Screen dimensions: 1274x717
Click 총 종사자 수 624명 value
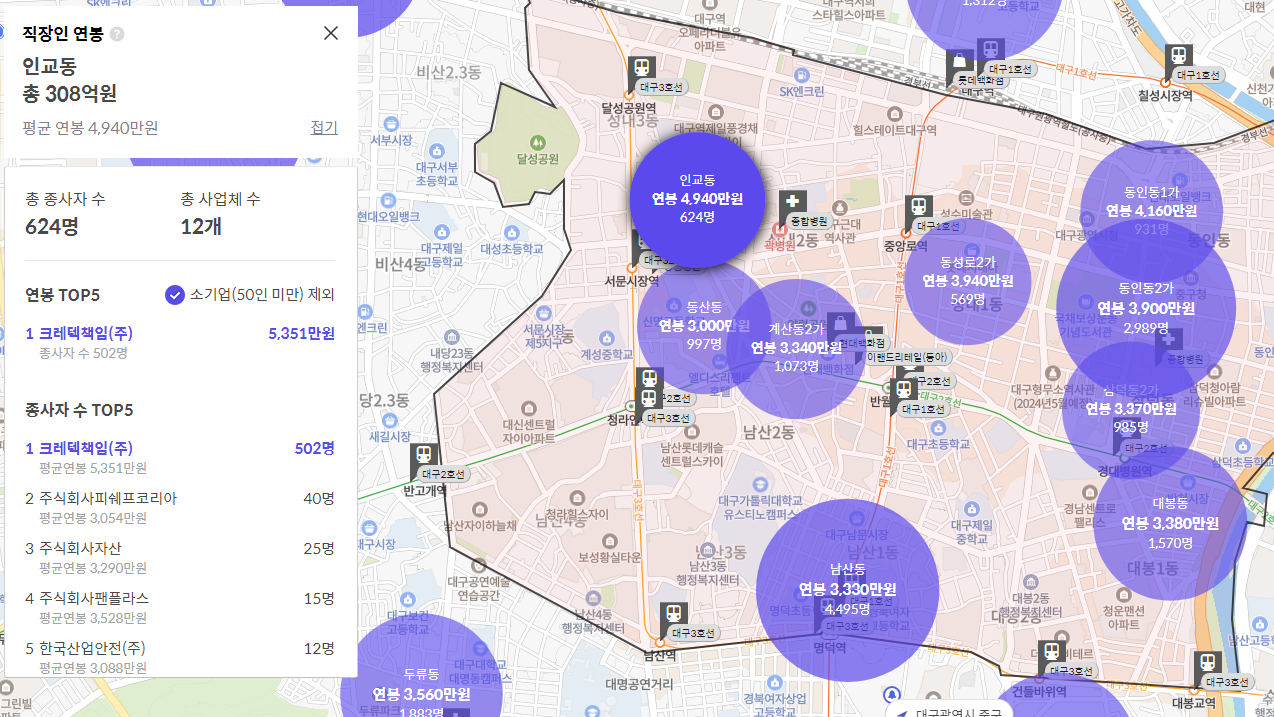[52, 226]
